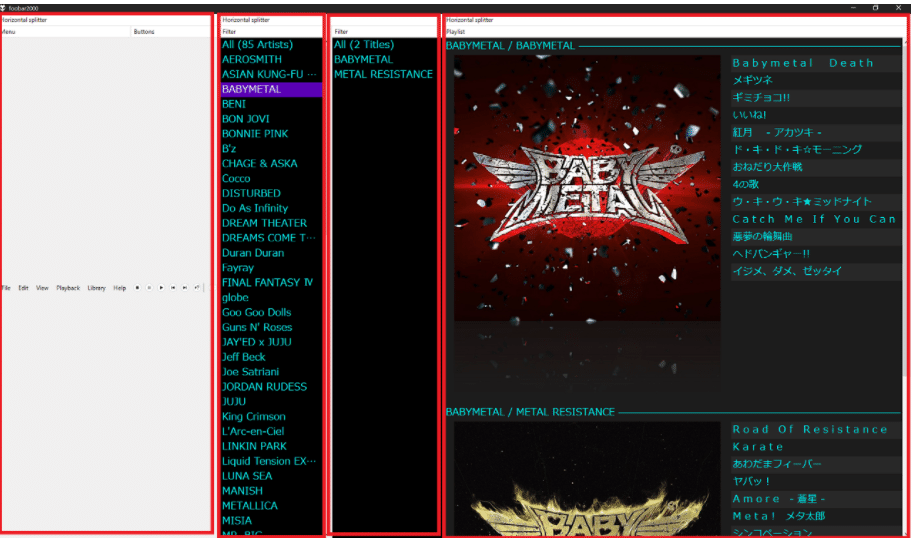Image resolution: width=913 pixels, height=543 pixels.
Task: Select track おねだり大作戦
Action: (x=816, y=167)
